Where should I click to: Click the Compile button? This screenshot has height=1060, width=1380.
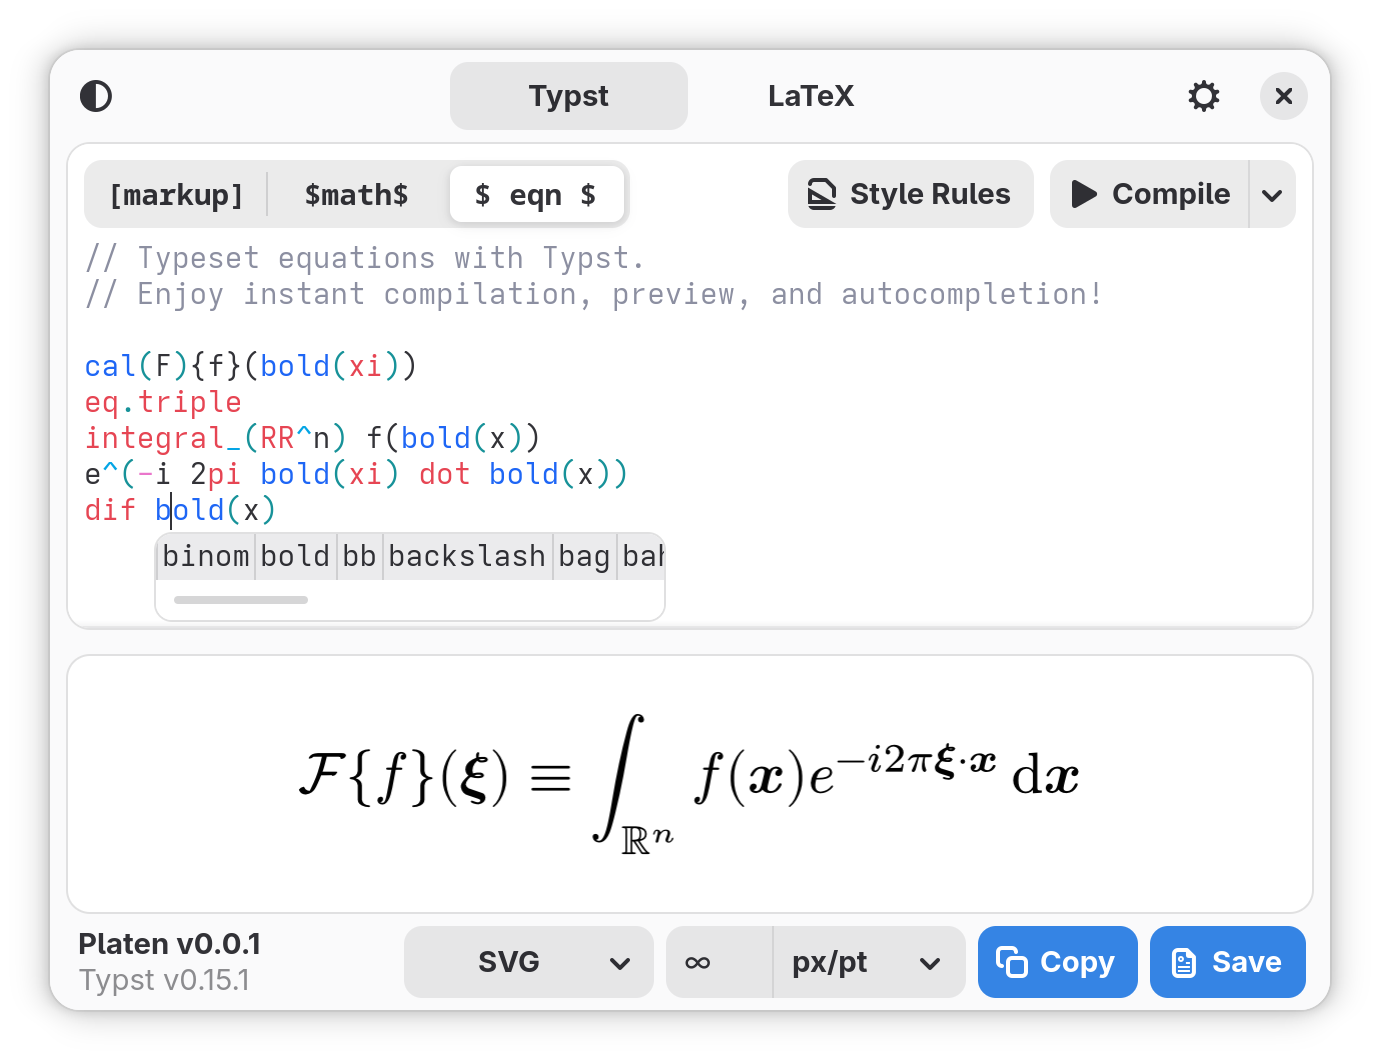coord(1150,194)
